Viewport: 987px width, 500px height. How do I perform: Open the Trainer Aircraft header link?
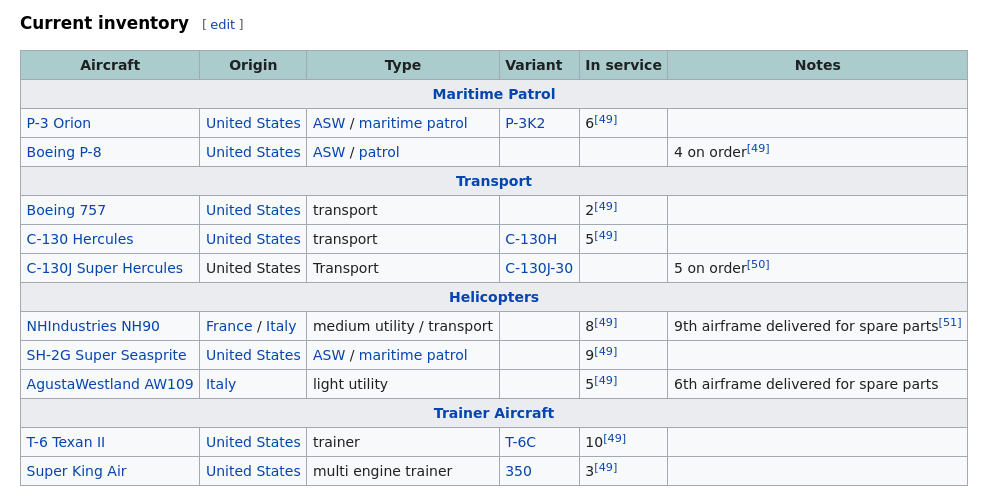[x=493, y=414]
